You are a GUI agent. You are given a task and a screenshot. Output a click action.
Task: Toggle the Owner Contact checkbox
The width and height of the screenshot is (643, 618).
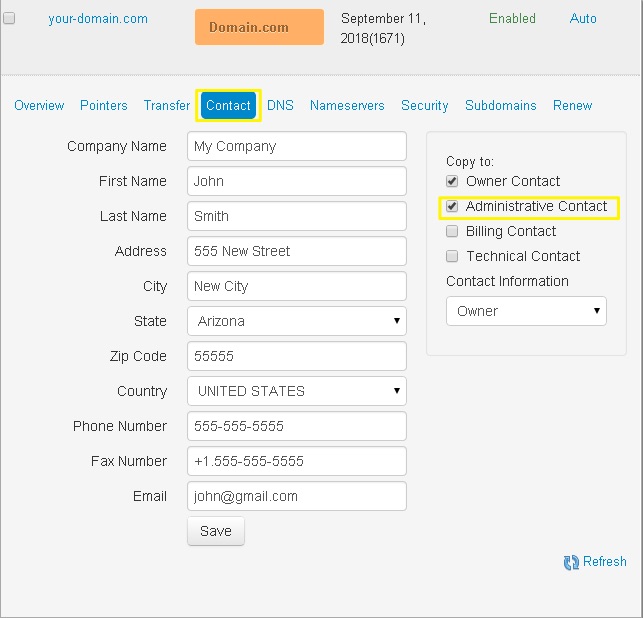(452, 181)
